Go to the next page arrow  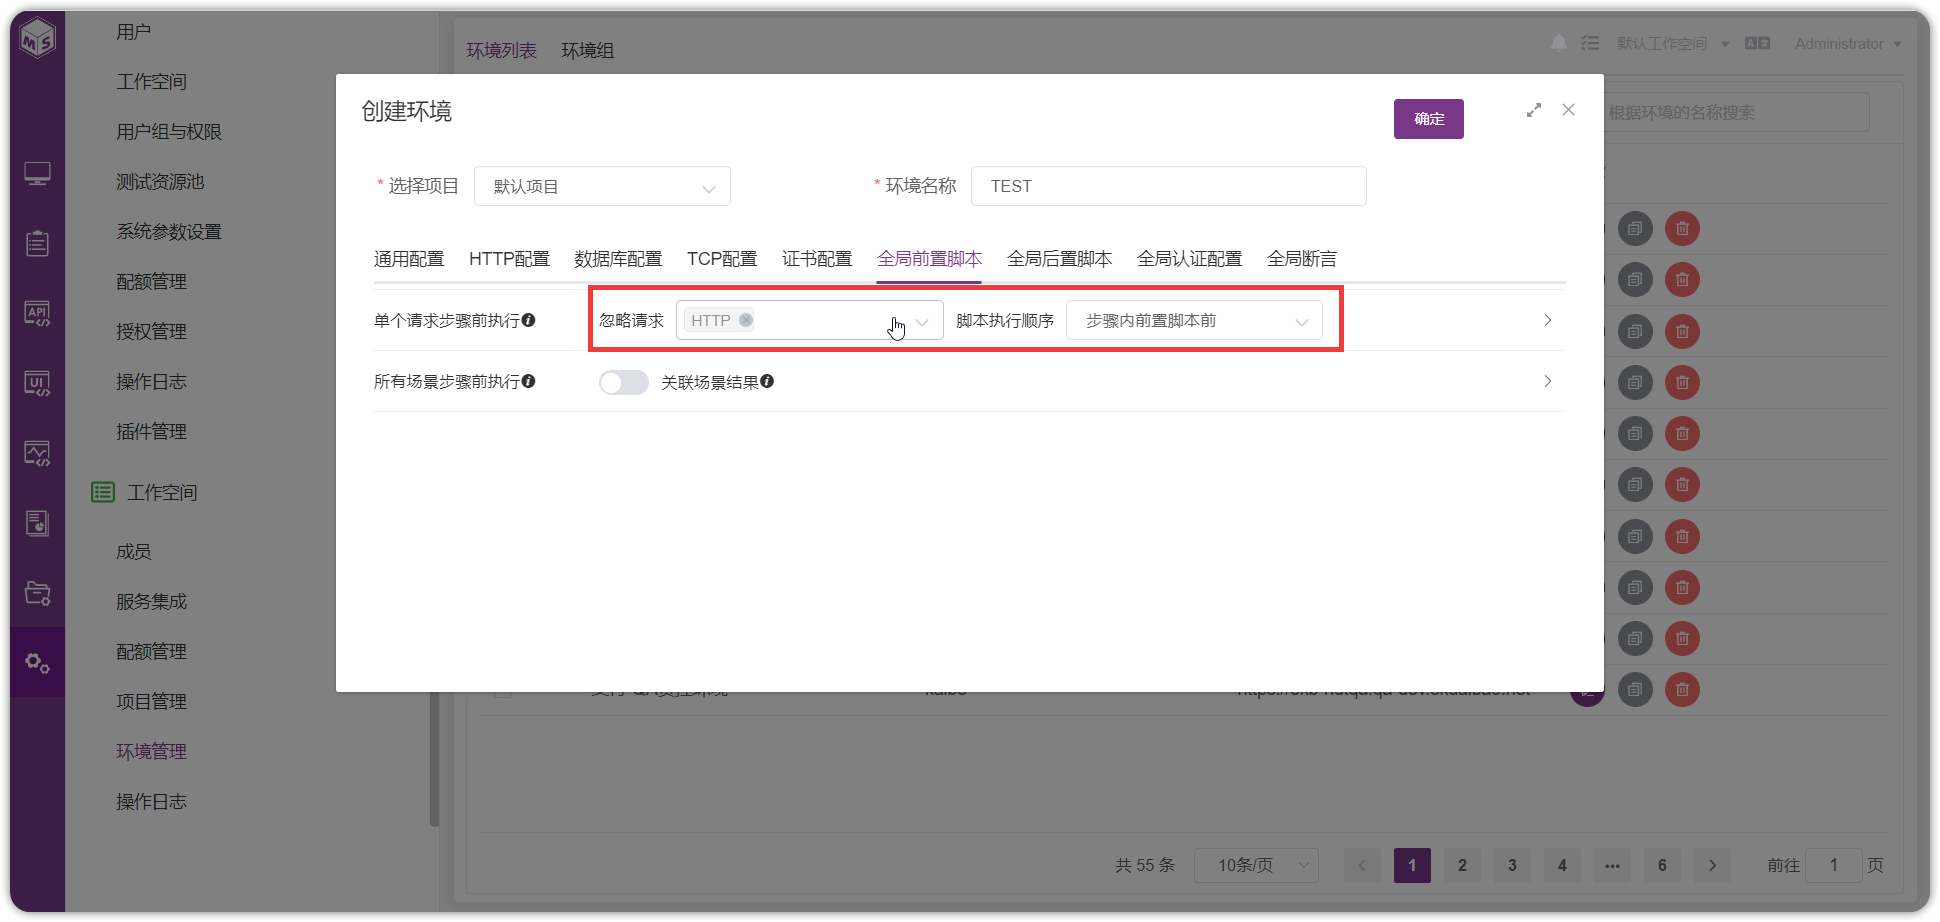click(x=1712, y=865)
